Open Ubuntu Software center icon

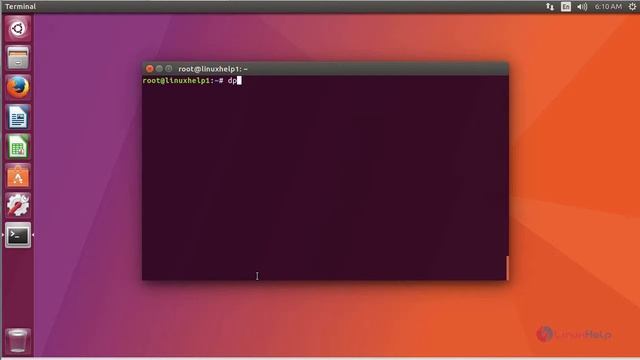click(18, 176)
